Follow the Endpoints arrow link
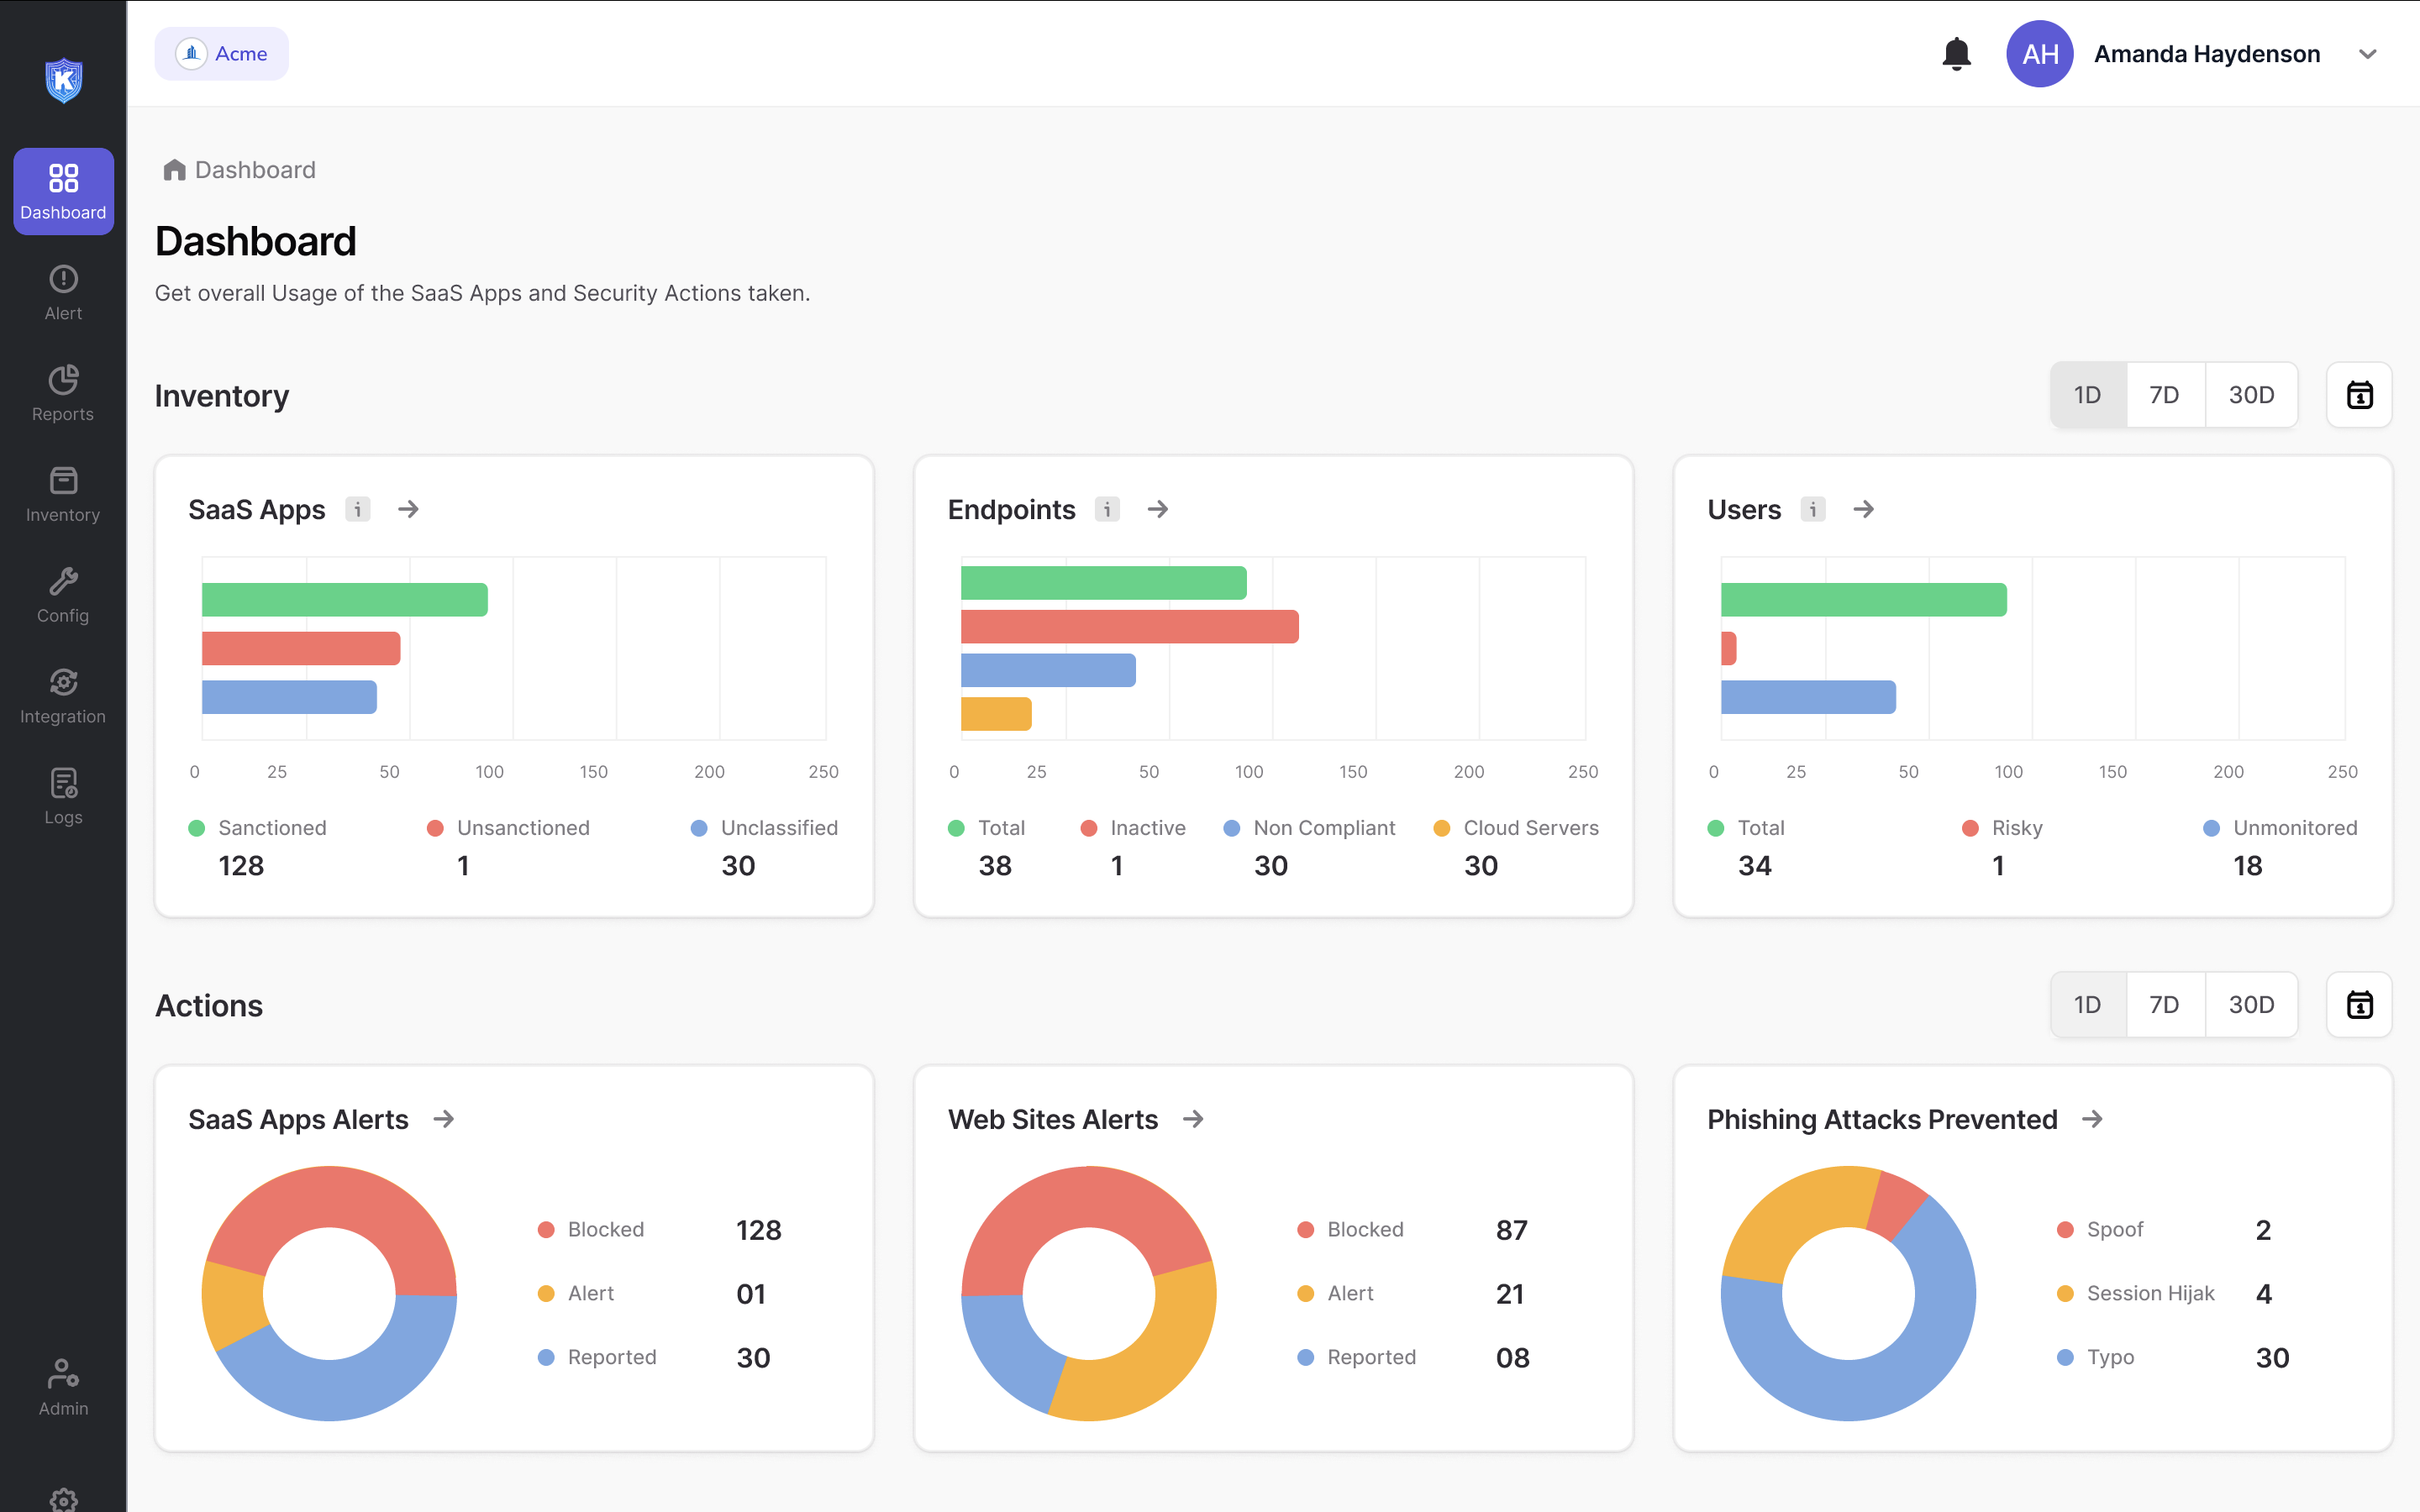The image size is (2420, 1512). [1158, 509]
